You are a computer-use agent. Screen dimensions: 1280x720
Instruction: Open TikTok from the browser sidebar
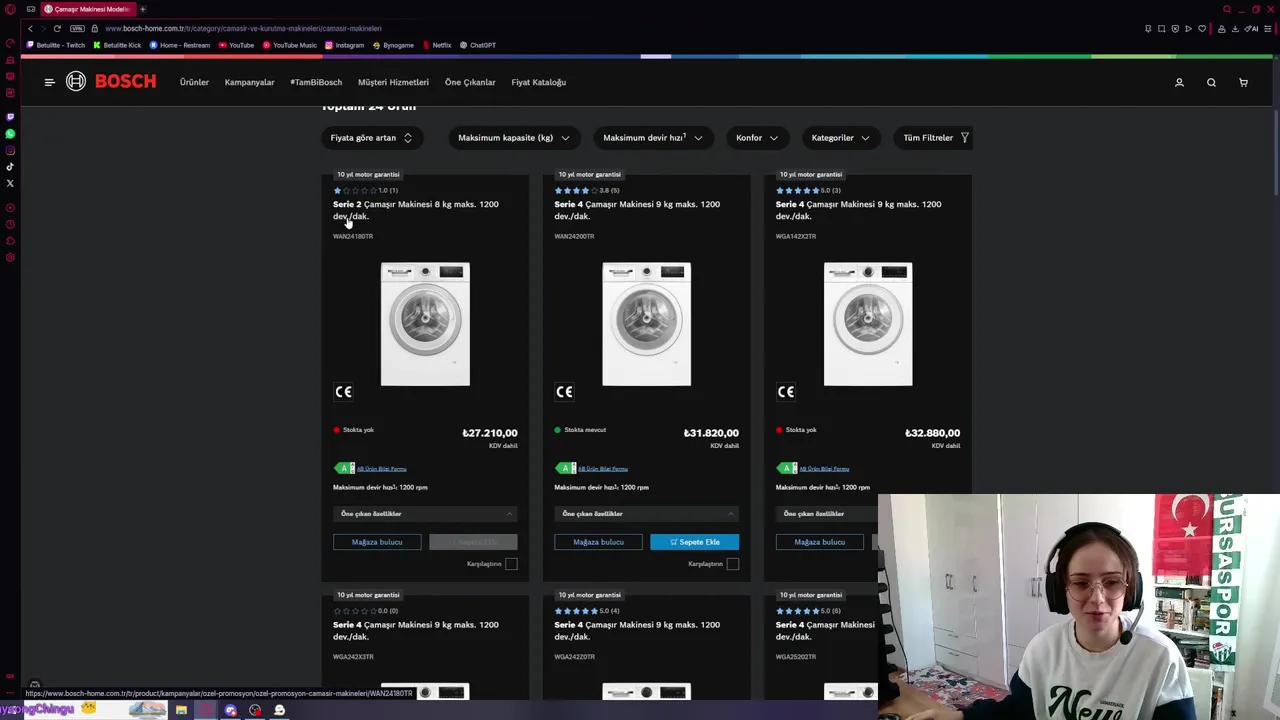pos(10,166)
